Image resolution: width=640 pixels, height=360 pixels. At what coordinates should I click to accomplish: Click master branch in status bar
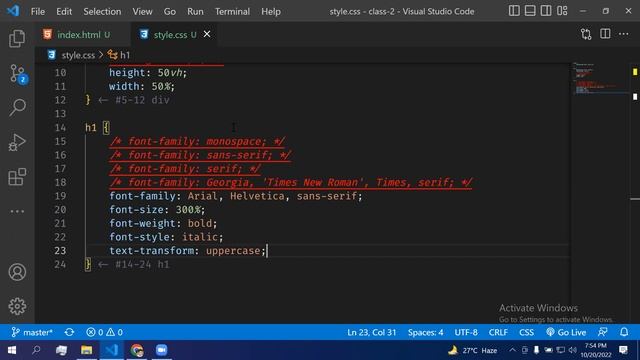(x=32, y=332)
